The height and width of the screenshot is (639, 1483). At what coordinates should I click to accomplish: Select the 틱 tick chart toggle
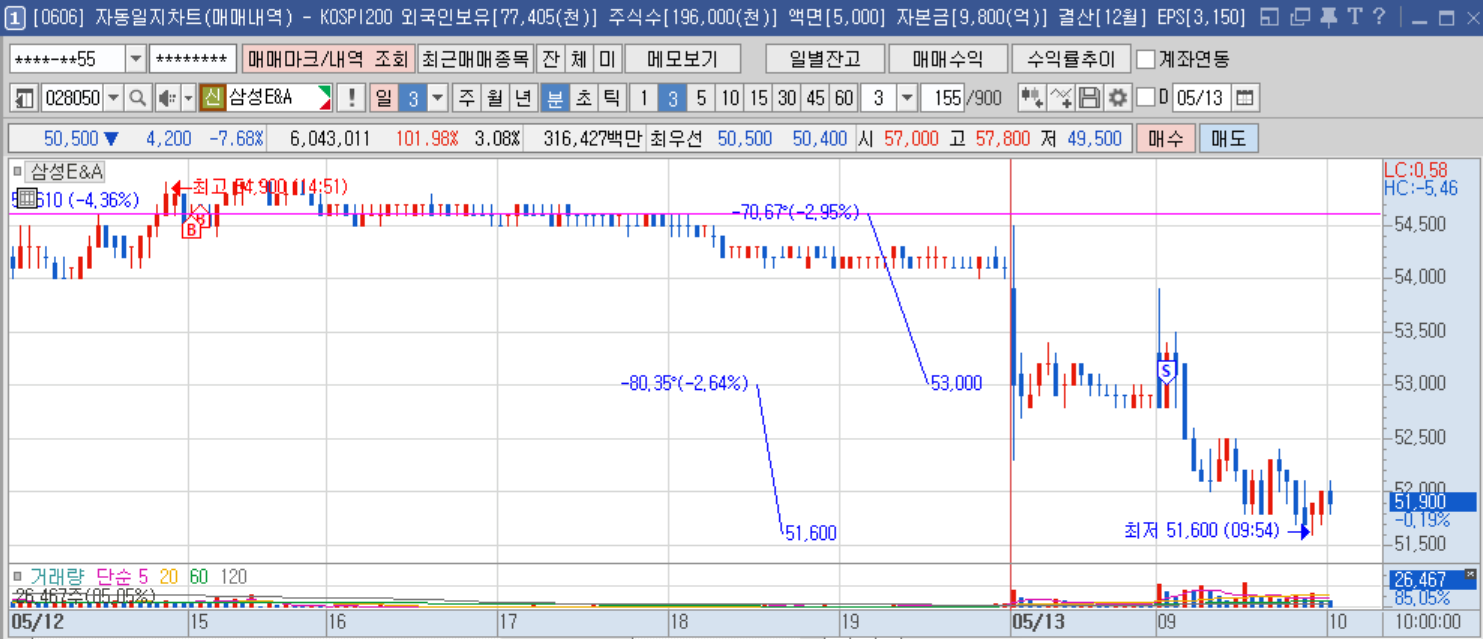612,98
